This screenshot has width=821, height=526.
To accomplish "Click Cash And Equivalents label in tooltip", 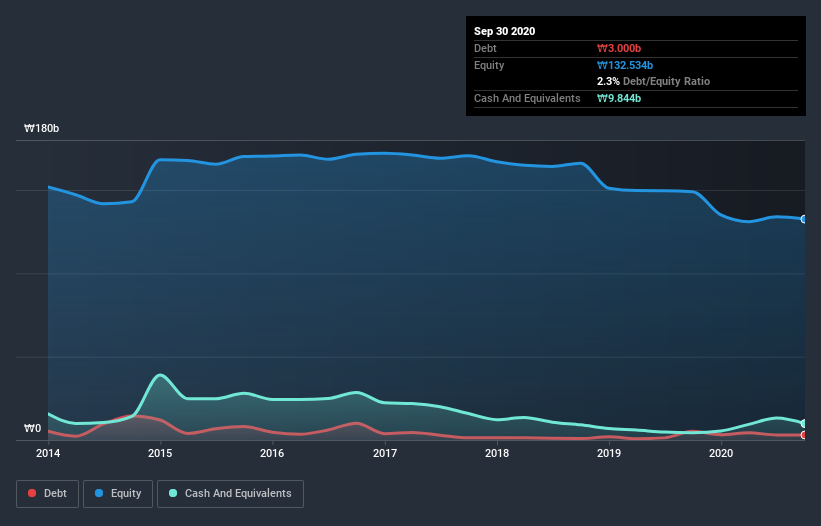I will point(527,98).
